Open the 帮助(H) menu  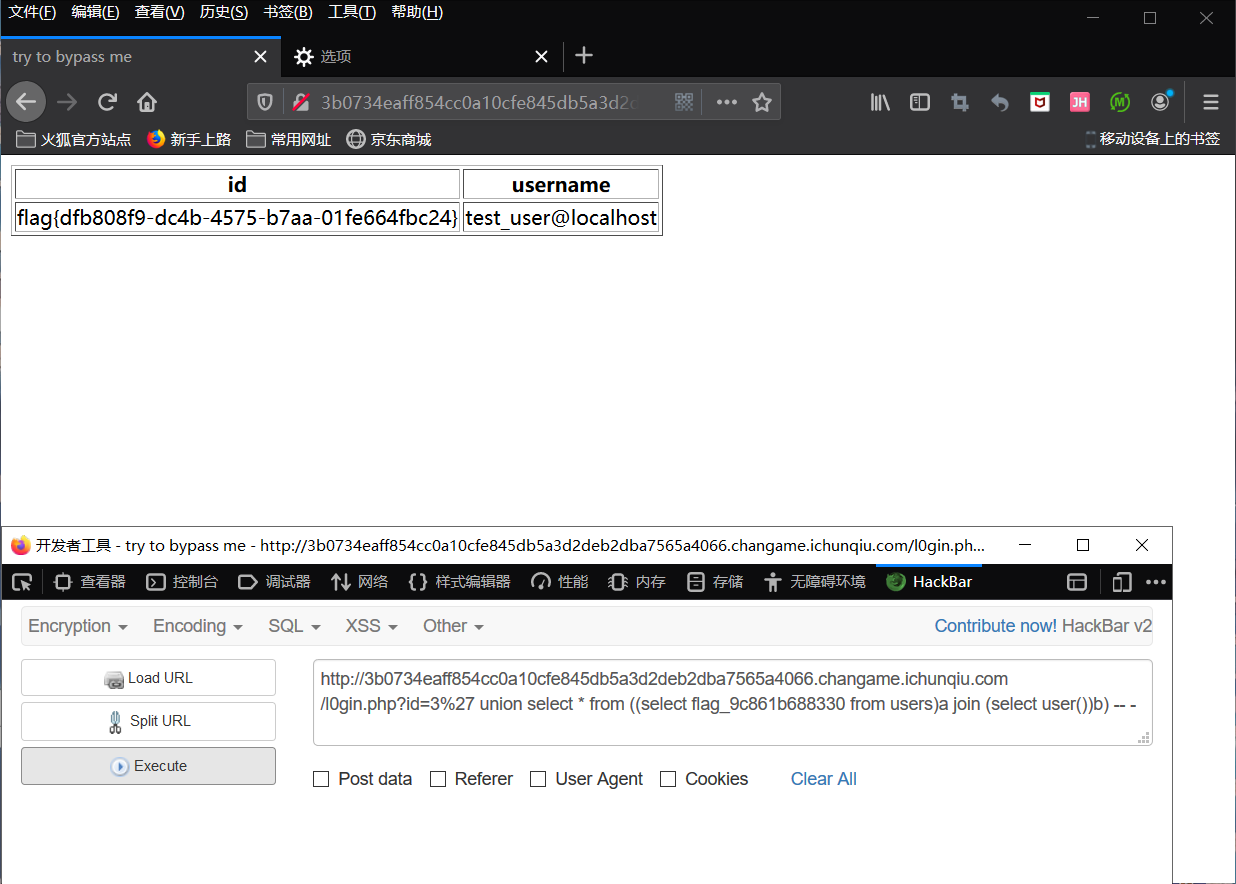click(417, 12)
